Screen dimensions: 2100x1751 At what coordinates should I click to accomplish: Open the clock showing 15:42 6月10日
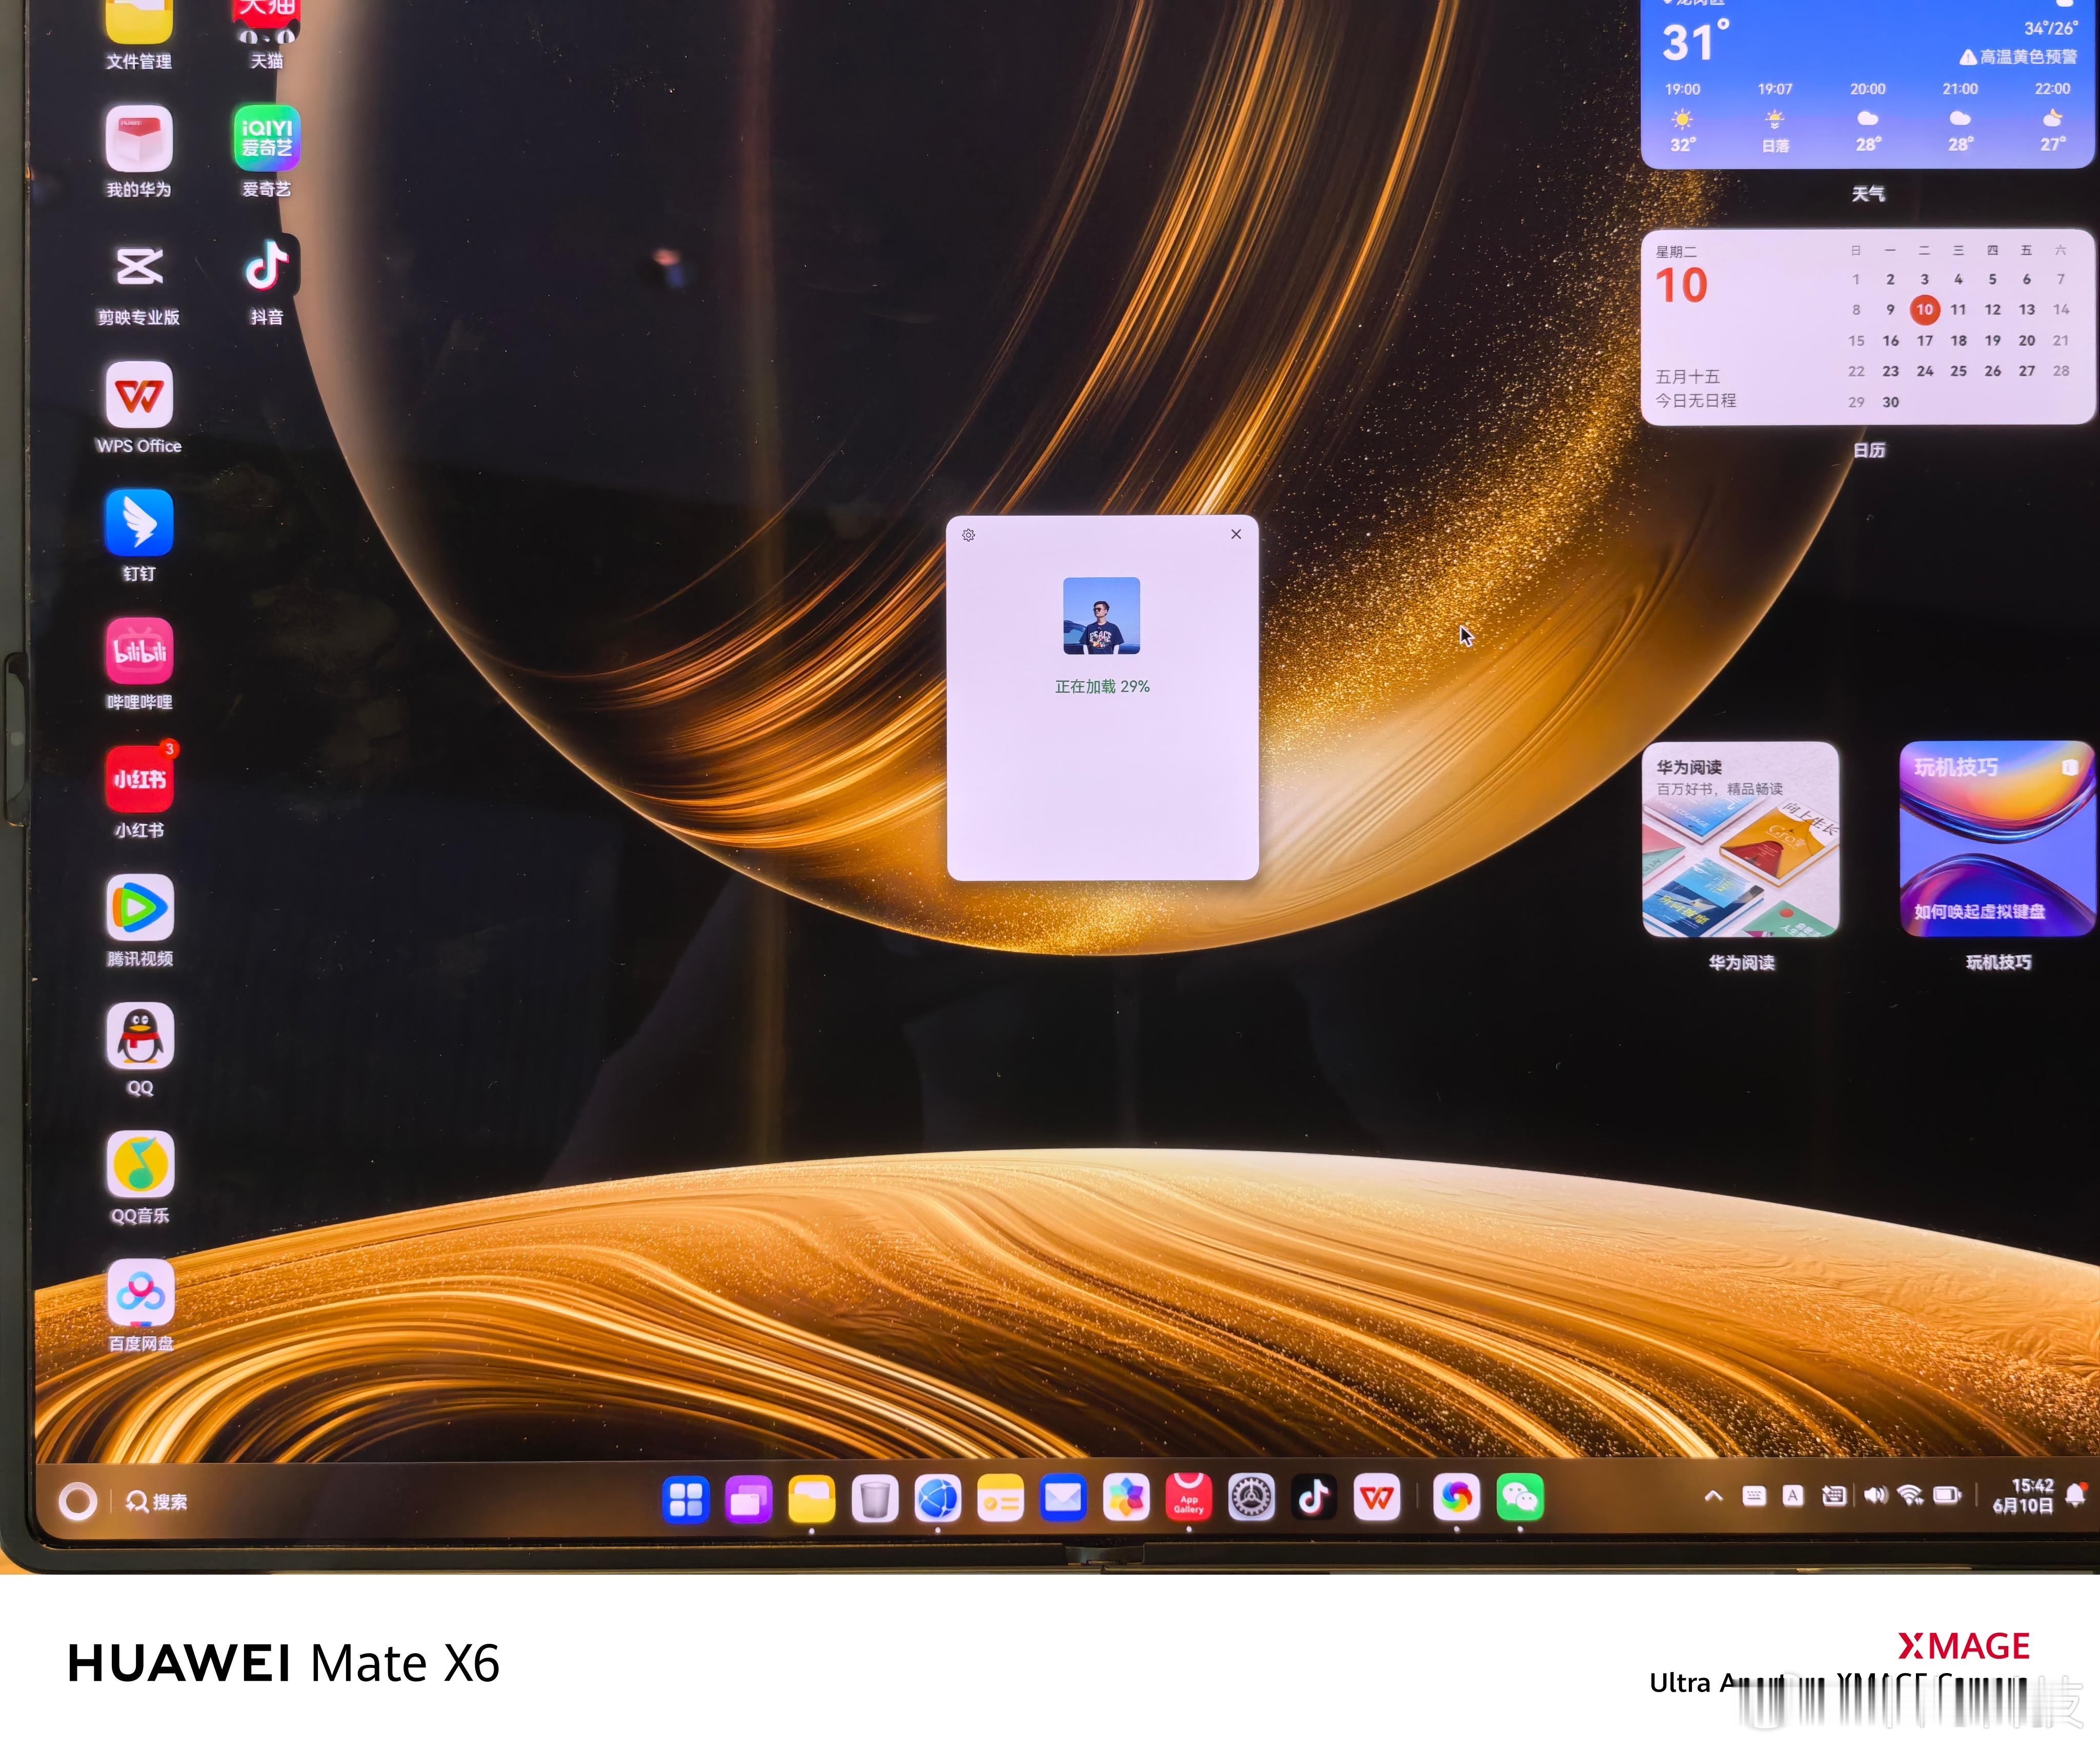pos(2024,1497)
